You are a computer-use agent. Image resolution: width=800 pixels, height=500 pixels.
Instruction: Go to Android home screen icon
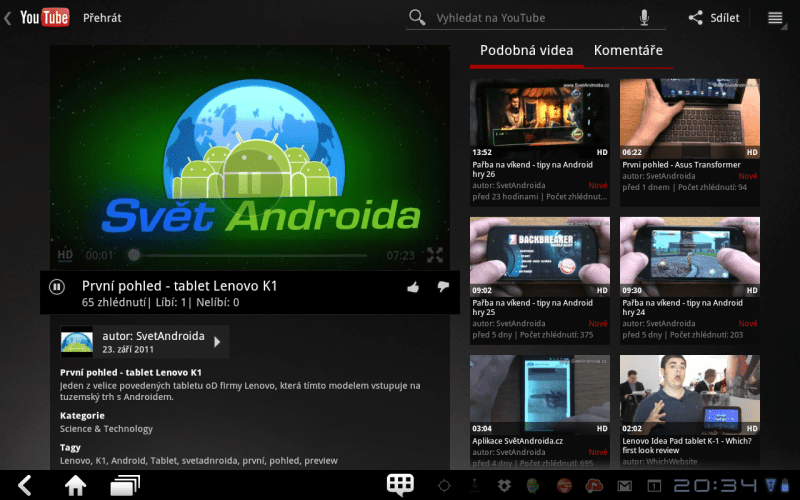point(75,485)
